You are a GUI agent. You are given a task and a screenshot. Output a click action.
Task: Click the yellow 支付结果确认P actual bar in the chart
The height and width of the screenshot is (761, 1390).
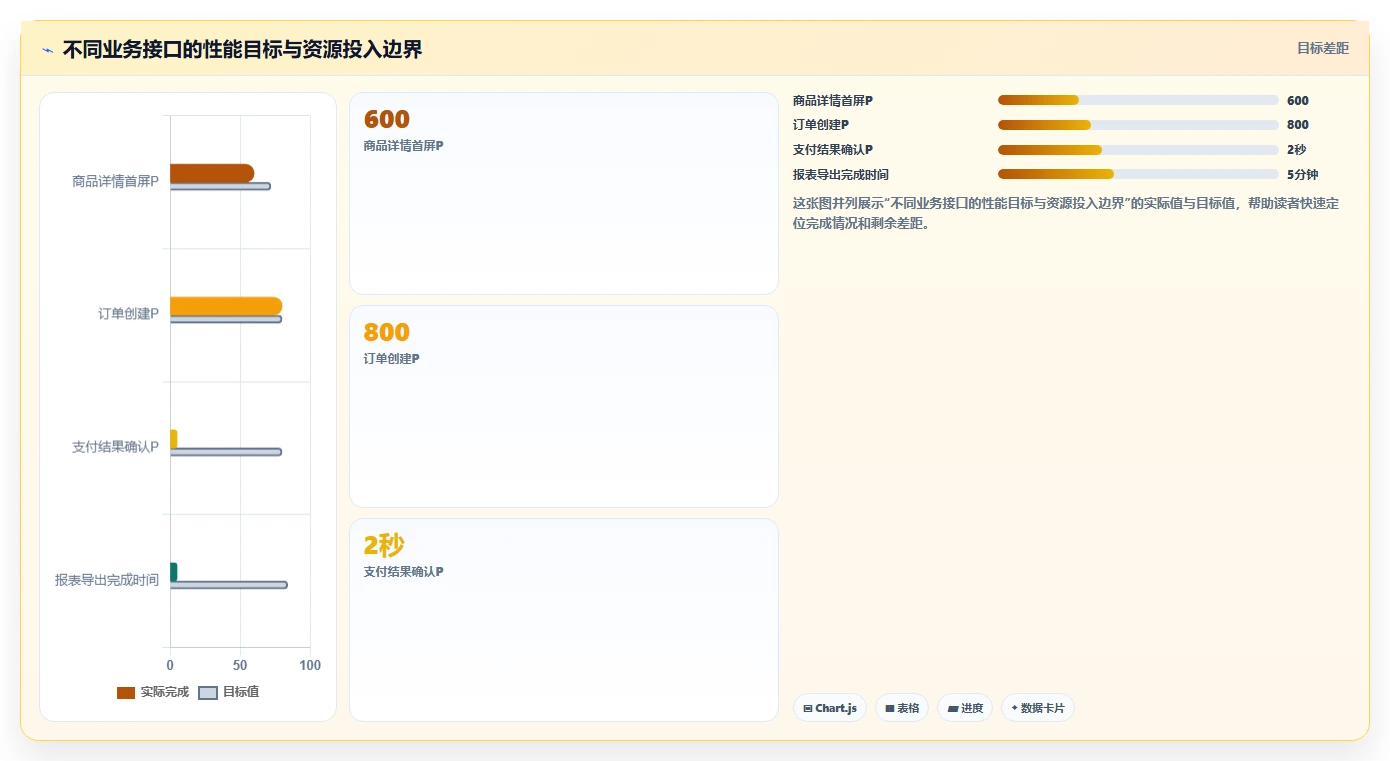click(x=174, y=439)
